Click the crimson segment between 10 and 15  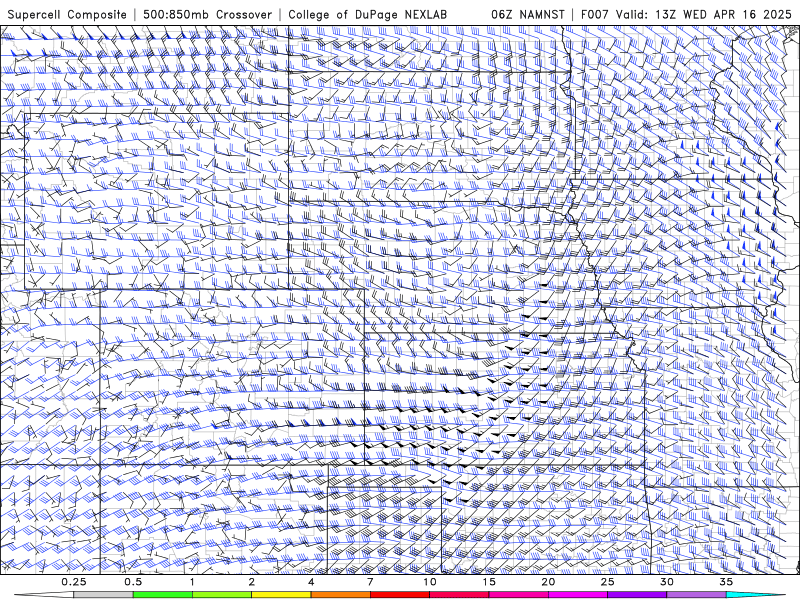pos(459,595)
